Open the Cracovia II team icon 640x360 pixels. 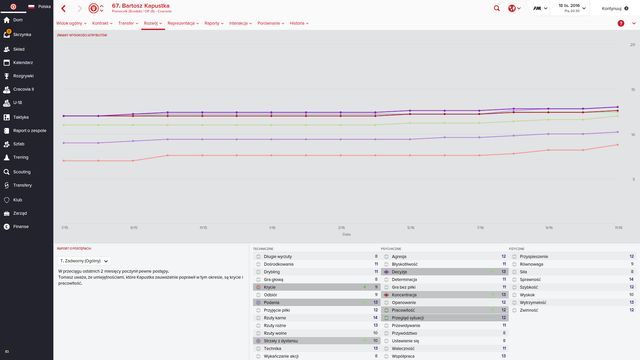pyautogui.click(x=7, y=89)
